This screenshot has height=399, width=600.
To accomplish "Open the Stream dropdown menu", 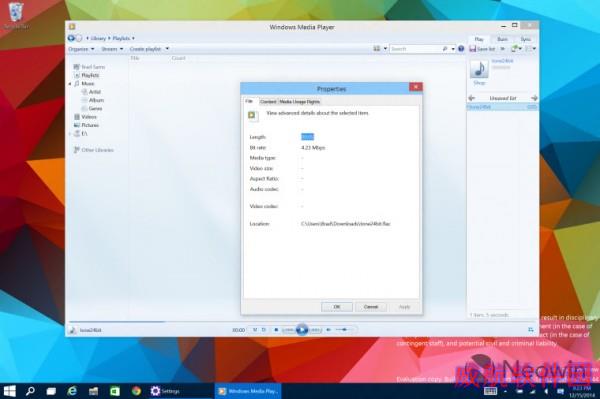I will coord(112,49).
